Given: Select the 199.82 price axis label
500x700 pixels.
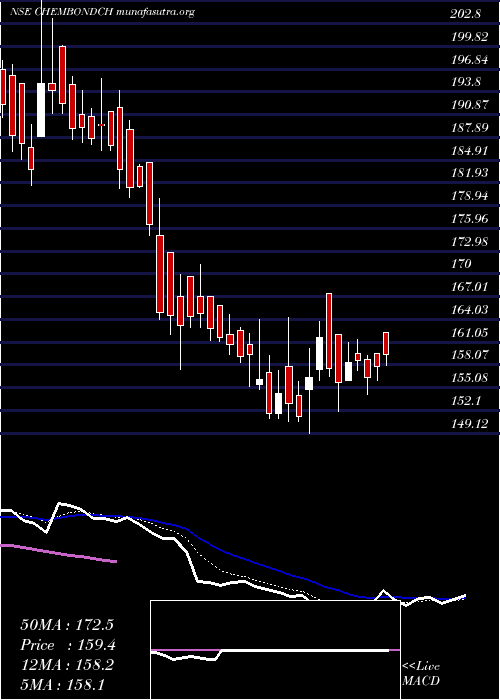Looking at the screenshot, I should (x=469, y=37).
